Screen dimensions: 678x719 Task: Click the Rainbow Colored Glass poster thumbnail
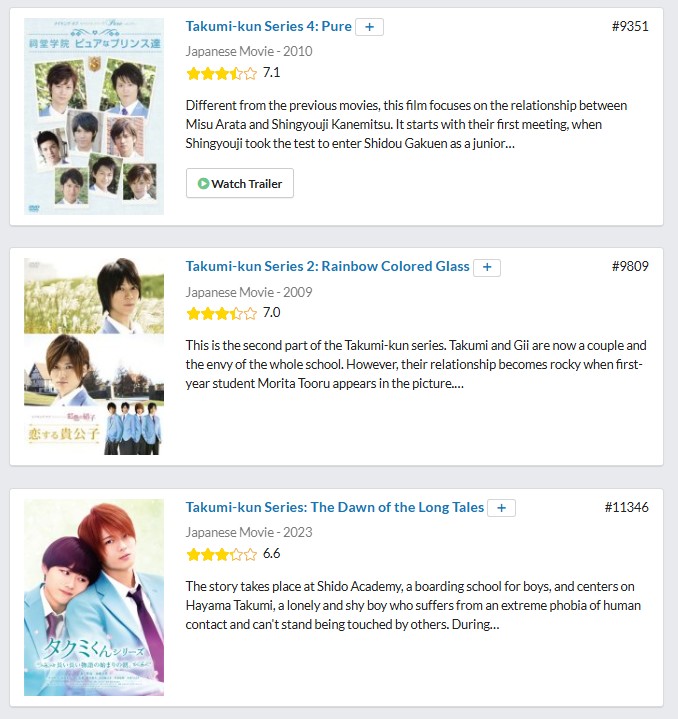(x=94, y=356)
